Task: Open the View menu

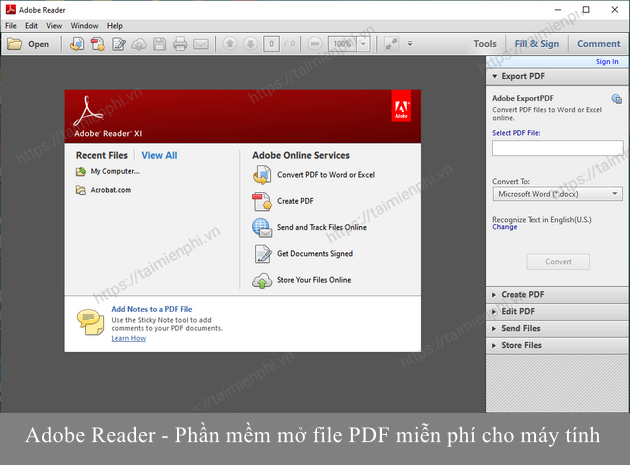Action: 54,26
